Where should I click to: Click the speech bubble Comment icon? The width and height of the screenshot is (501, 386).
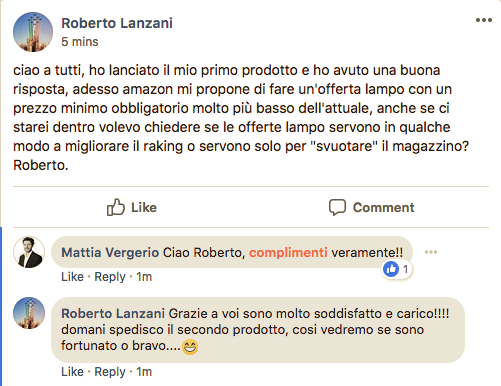point(337,207)
